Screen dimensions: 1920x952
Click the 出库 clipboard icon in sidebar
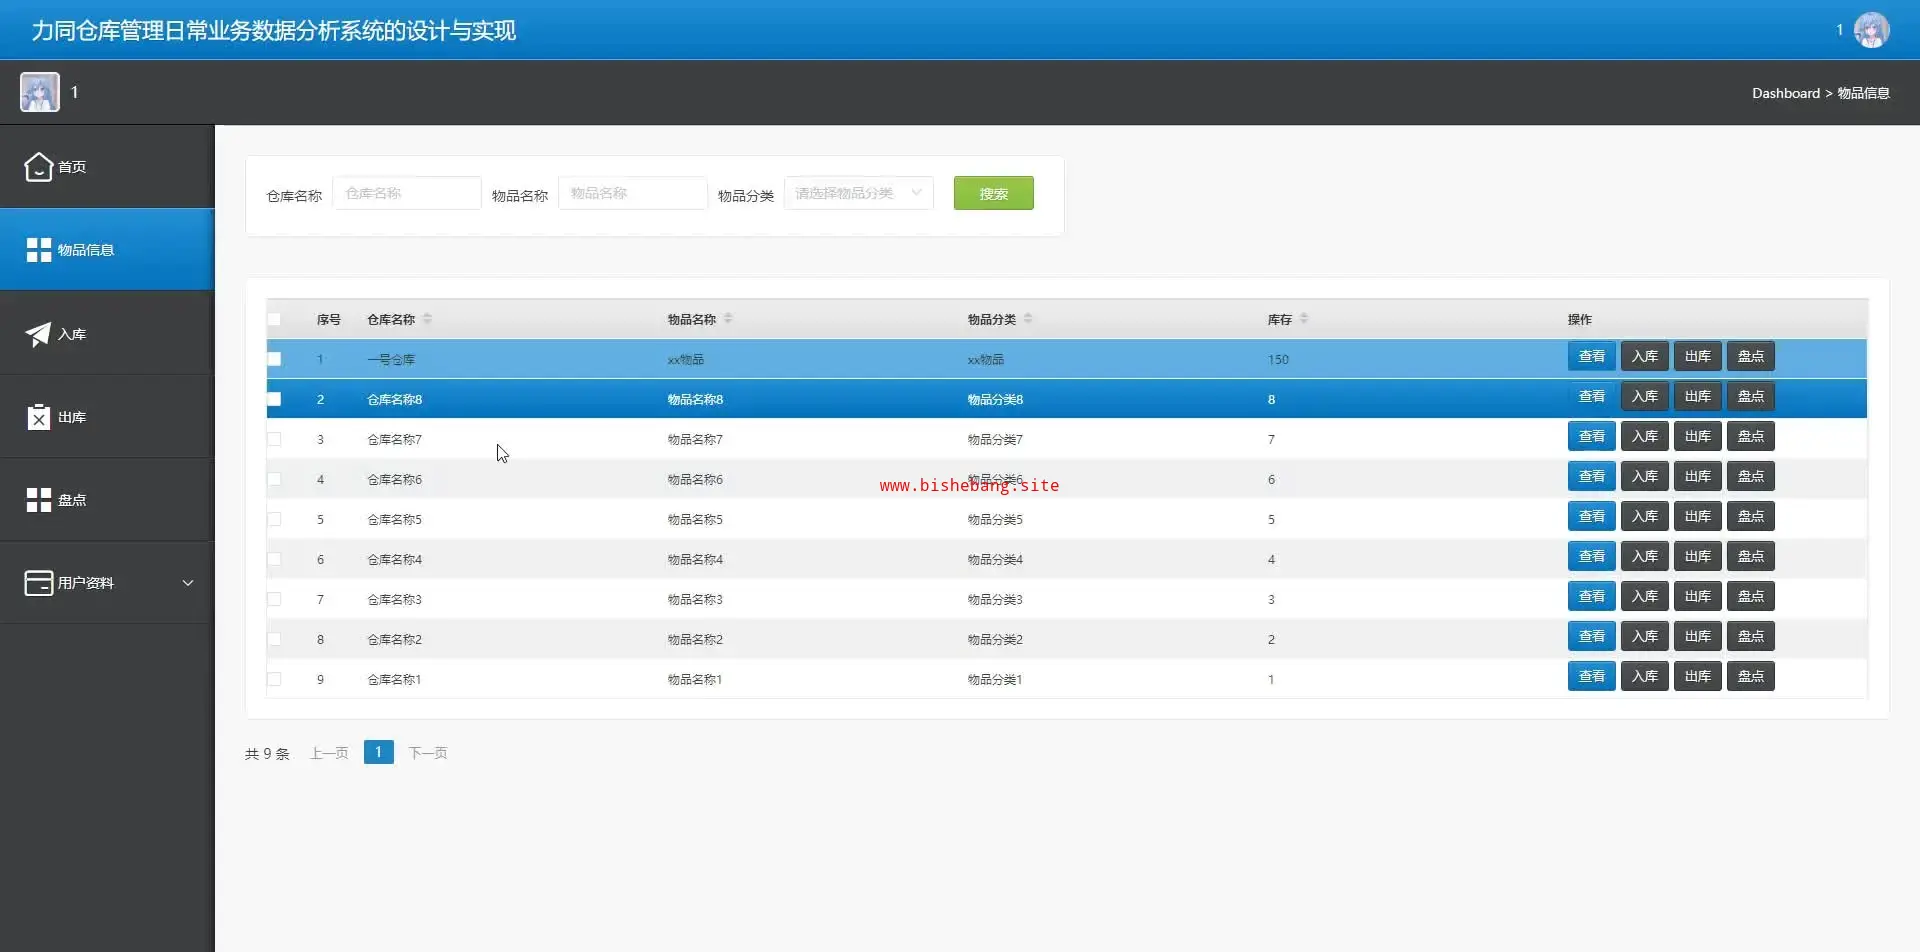click(x=38, y=417)
